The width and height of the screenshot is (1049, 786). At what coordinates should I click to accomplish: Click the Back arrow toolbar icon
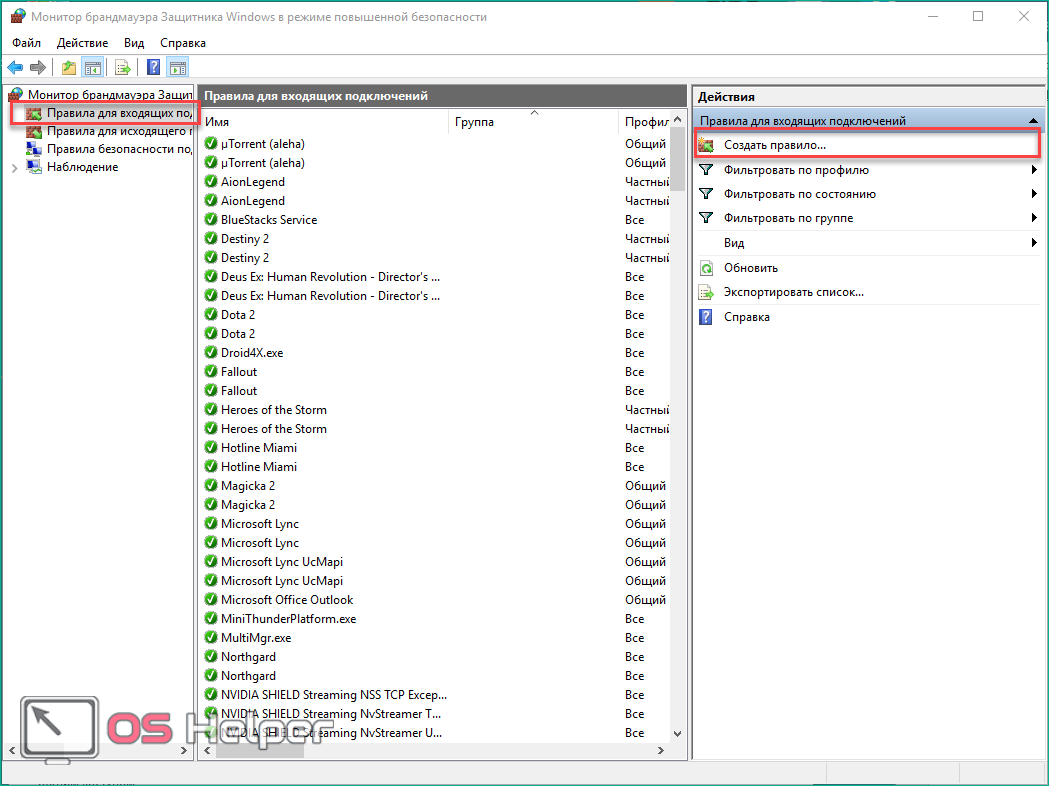point(15,67)
